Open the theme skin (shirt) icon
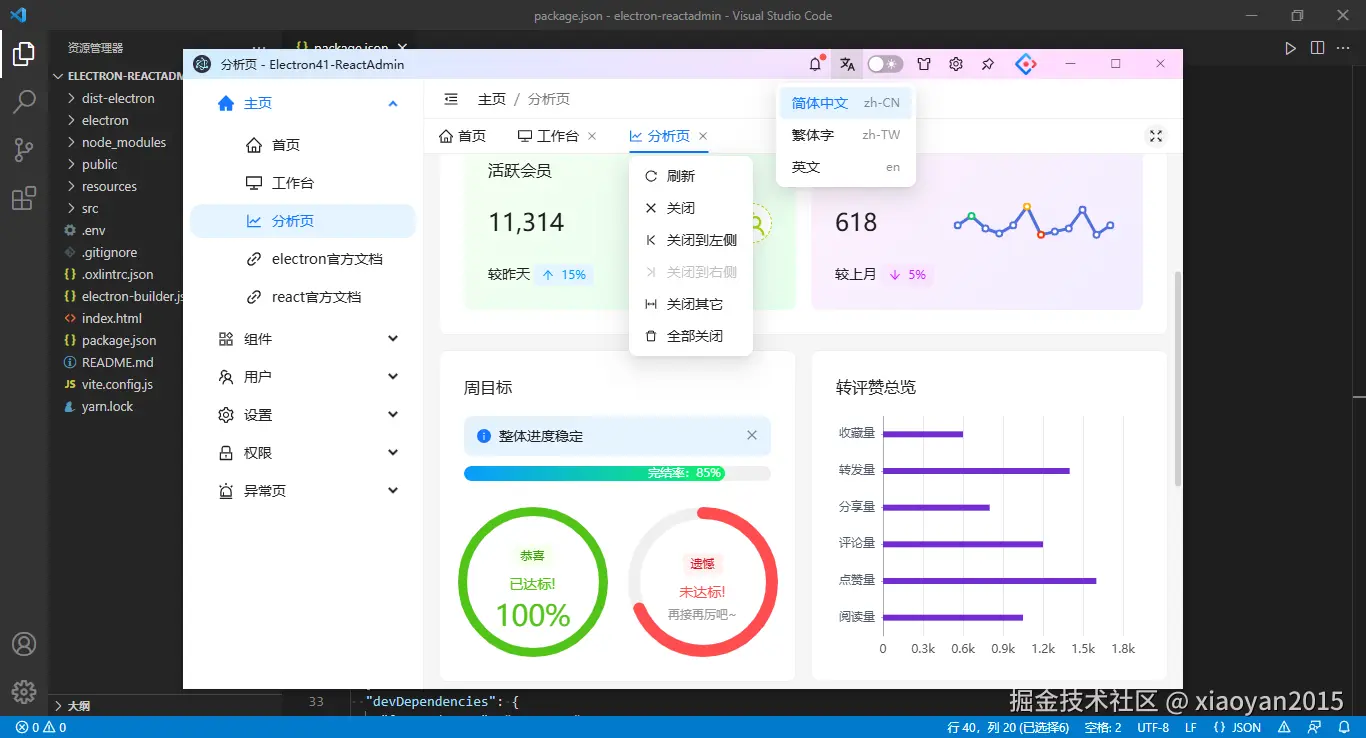 point(924,64)
